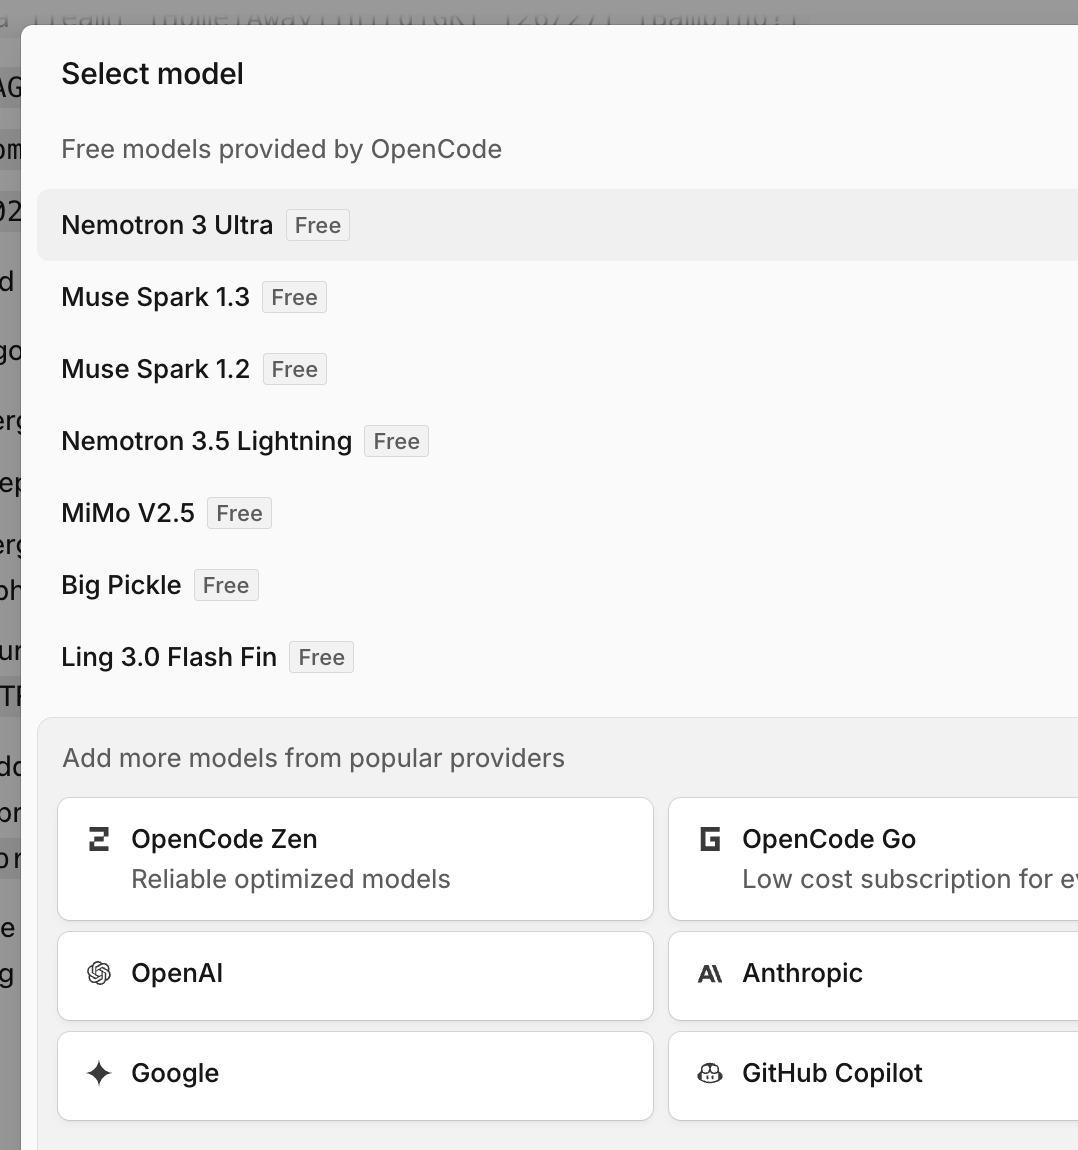Click the Free badge beside Muse Spark 1.3
1078x1150 pixels.
tap(294, 297)
